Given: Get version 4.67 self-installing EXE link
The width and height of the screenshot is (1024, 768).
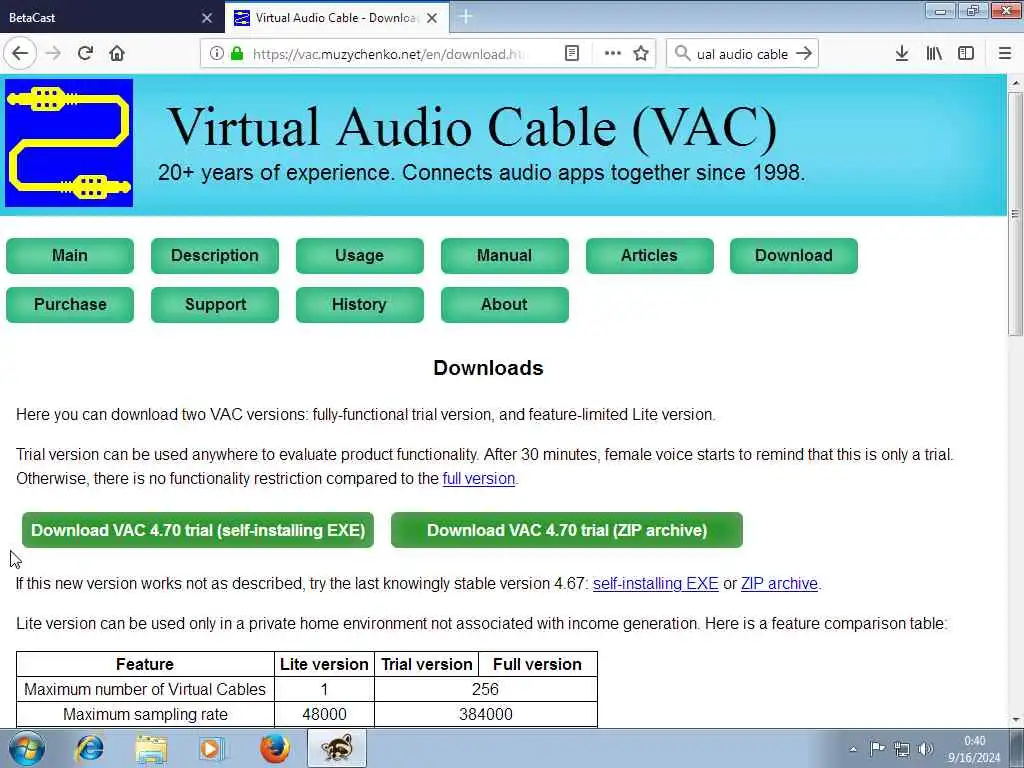Looking at the screenshot, I should [656, 584].
